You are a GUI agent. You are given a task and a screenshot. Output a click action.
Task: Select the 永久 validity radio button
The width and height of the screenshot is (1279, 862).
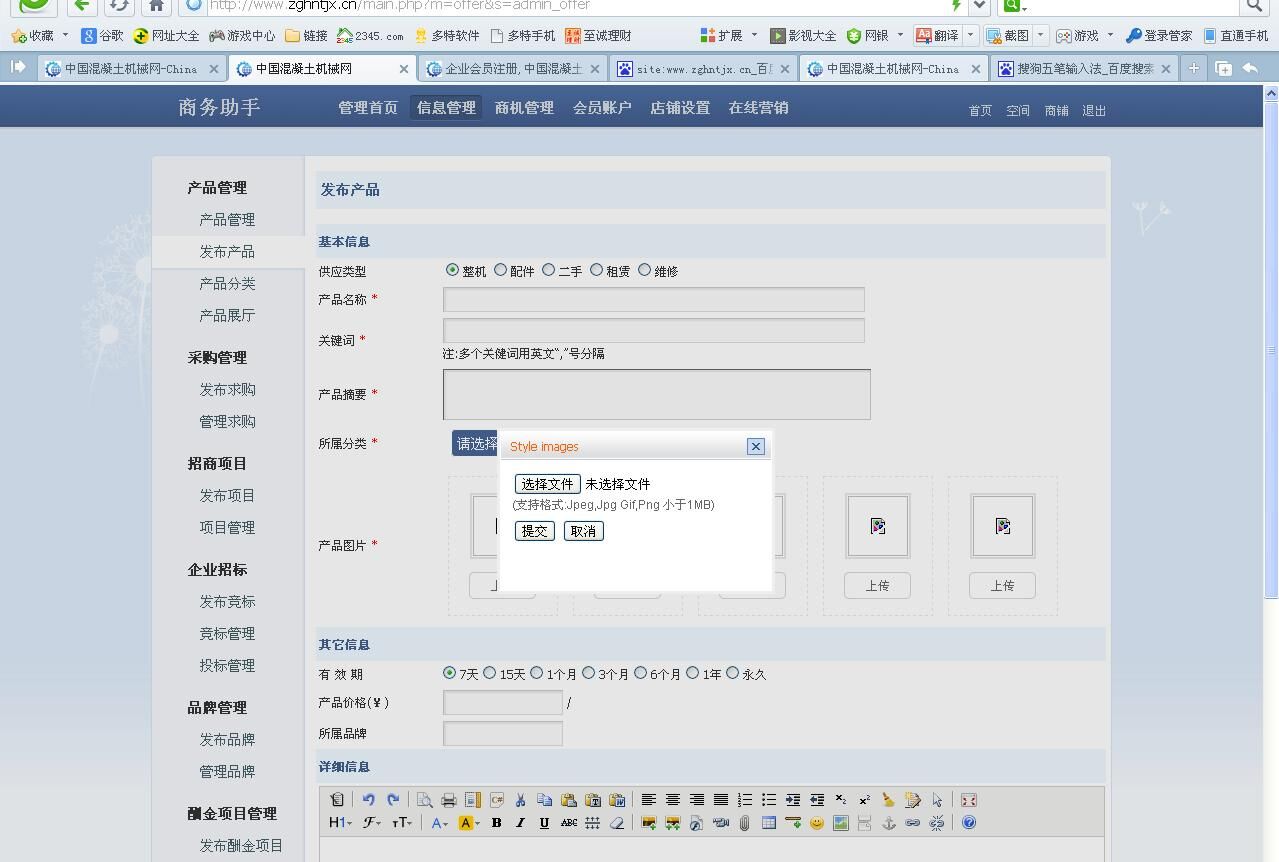(x=733, y=673)
